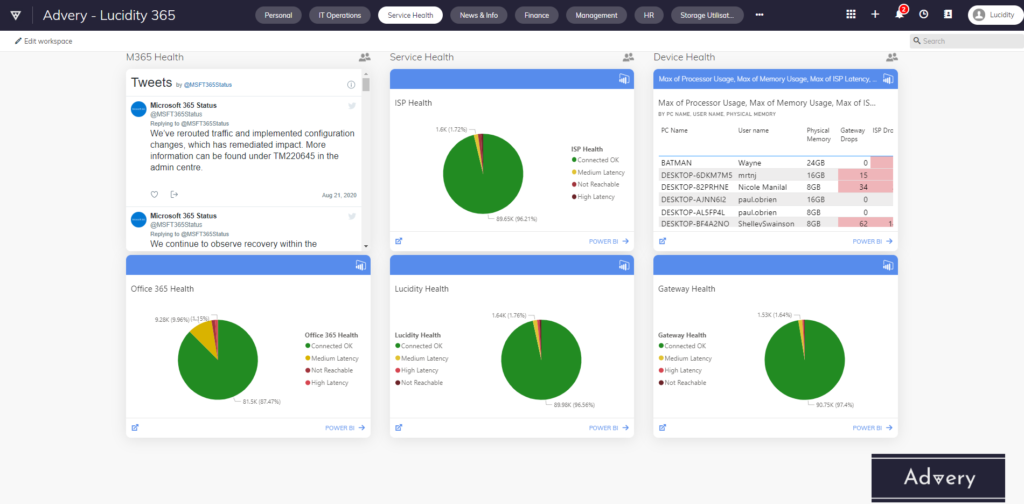The width and height of the screenshot is (1024, 504).
Task: Sort by PC Name column header
Action: pyautogui.click(x=675, y=131)
